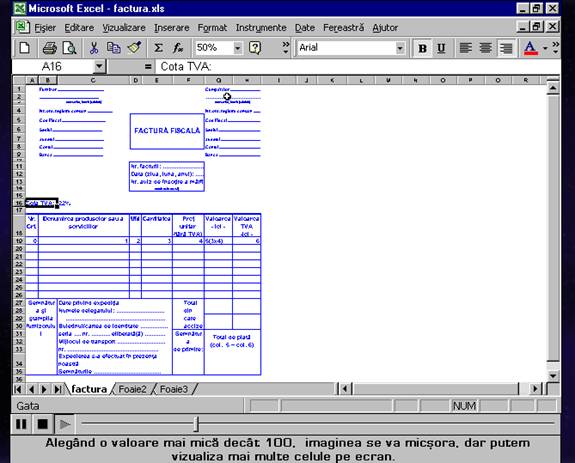
Task: Open the Fereastră menu
Action: tap(344, 28)
